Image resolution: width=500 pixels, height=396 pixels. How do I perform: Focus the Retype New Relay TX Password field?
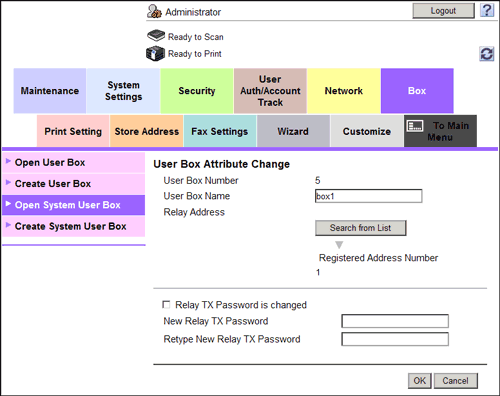pos(395,339)
